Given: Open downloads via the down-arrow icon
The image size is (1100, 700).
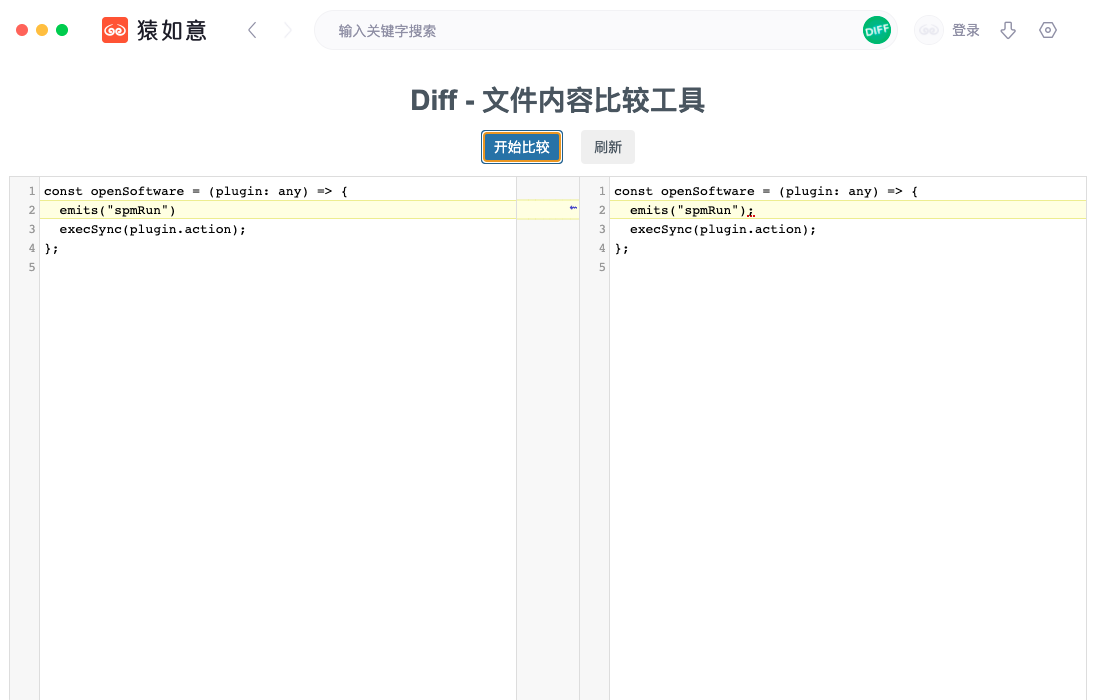Looking at the screenshot, I should (1008, 30).
